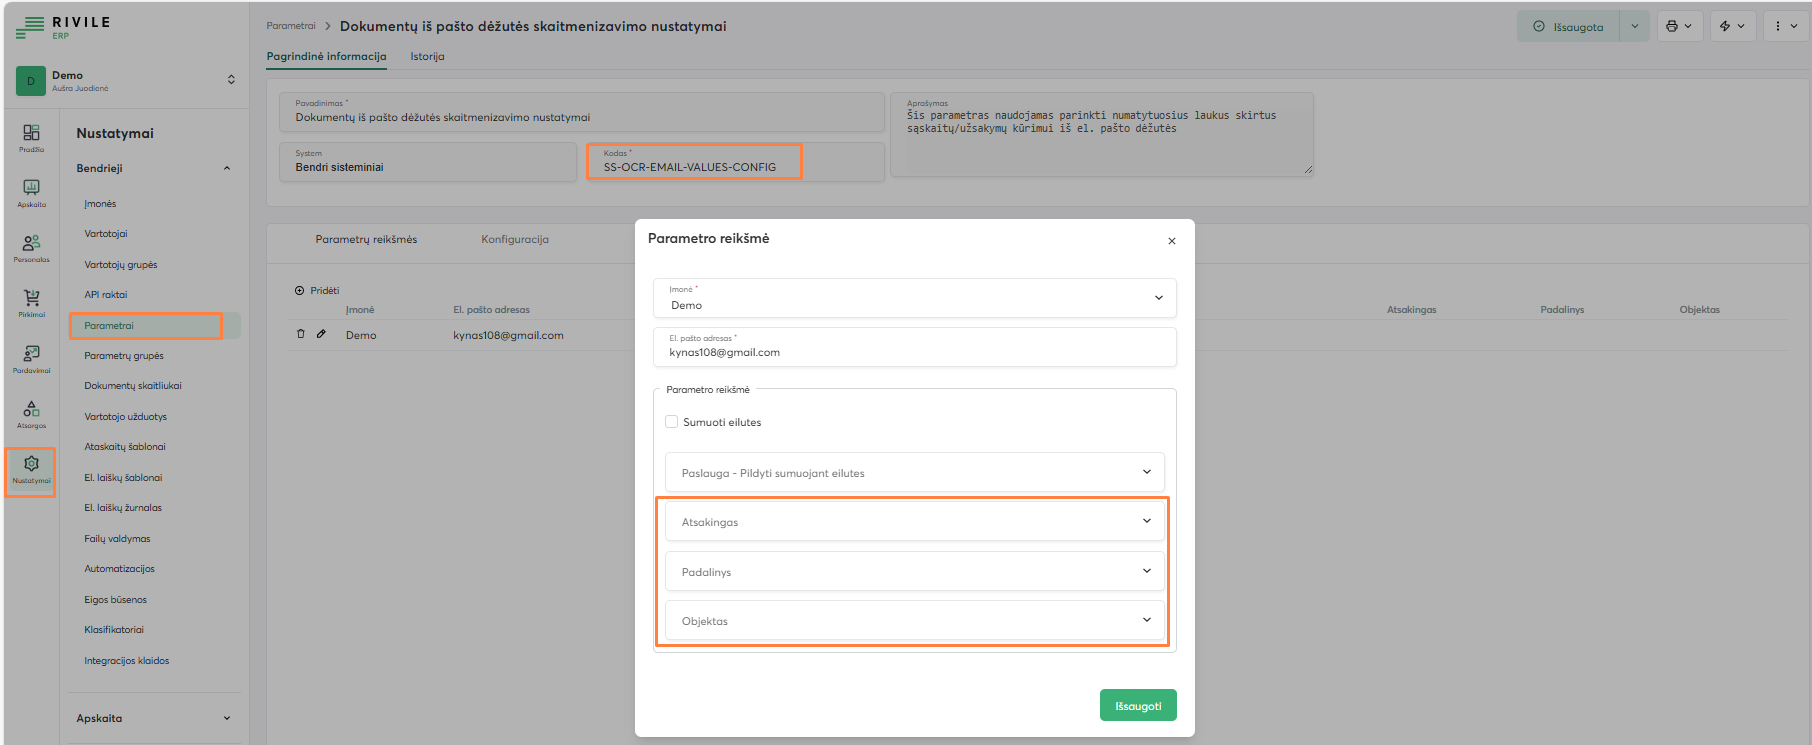Viewport: 1812px width, 745px height.
Task: Open the Įmonė Demo dropdown in dialog
Action: point(914,298)
